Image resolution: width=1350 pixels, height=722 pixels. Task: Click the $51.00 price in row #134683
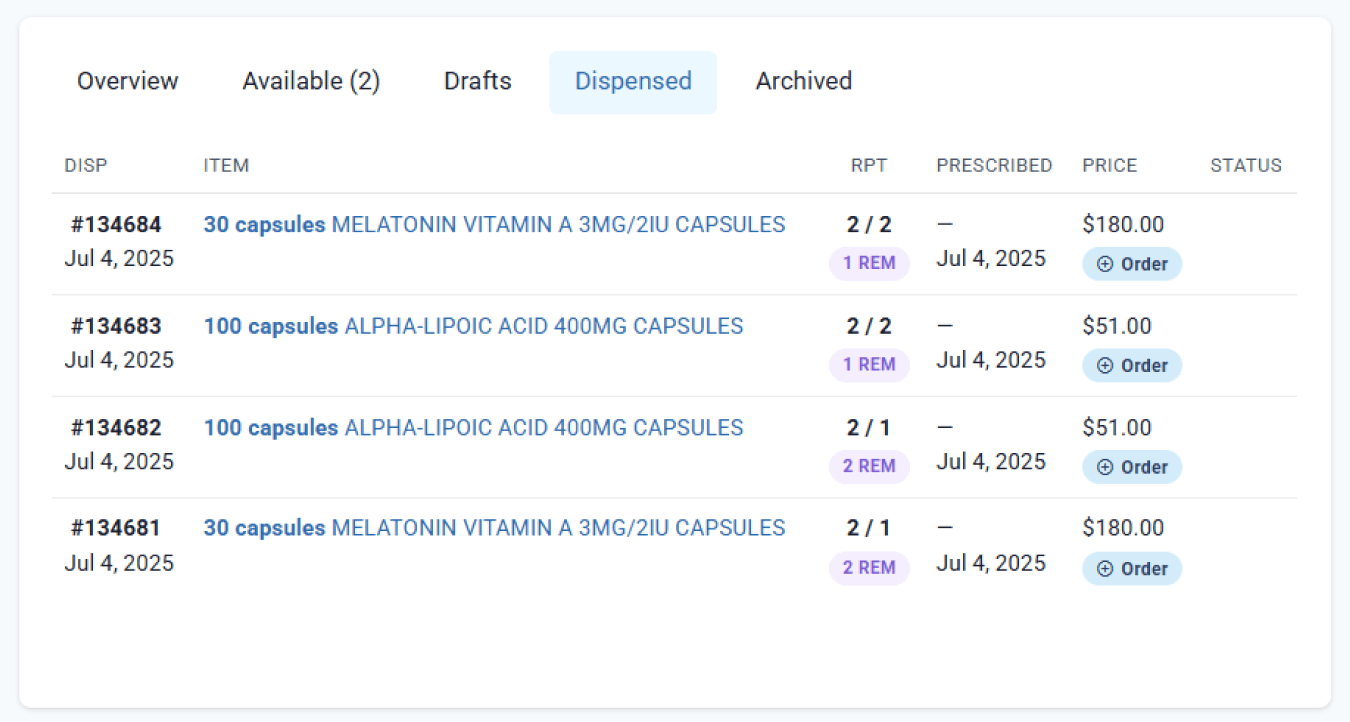point(1117,326)
